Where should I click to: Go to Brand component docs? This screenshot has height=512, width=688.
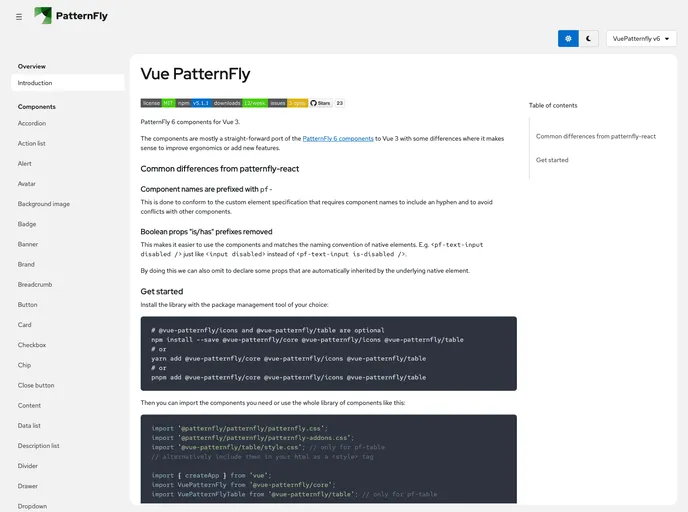26,265
